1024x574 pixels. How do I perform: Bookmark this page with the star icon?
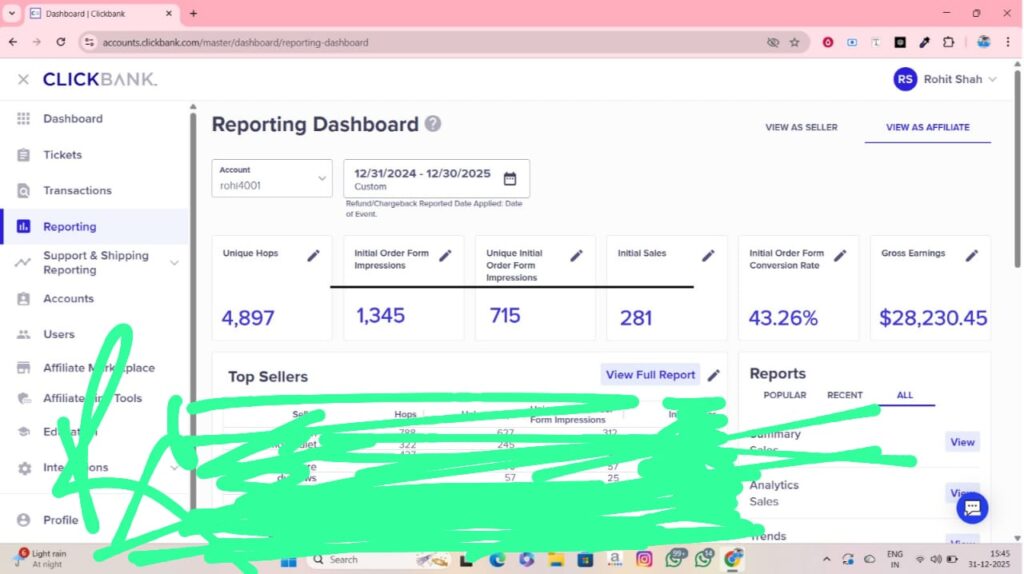click(x=794, y=43)
